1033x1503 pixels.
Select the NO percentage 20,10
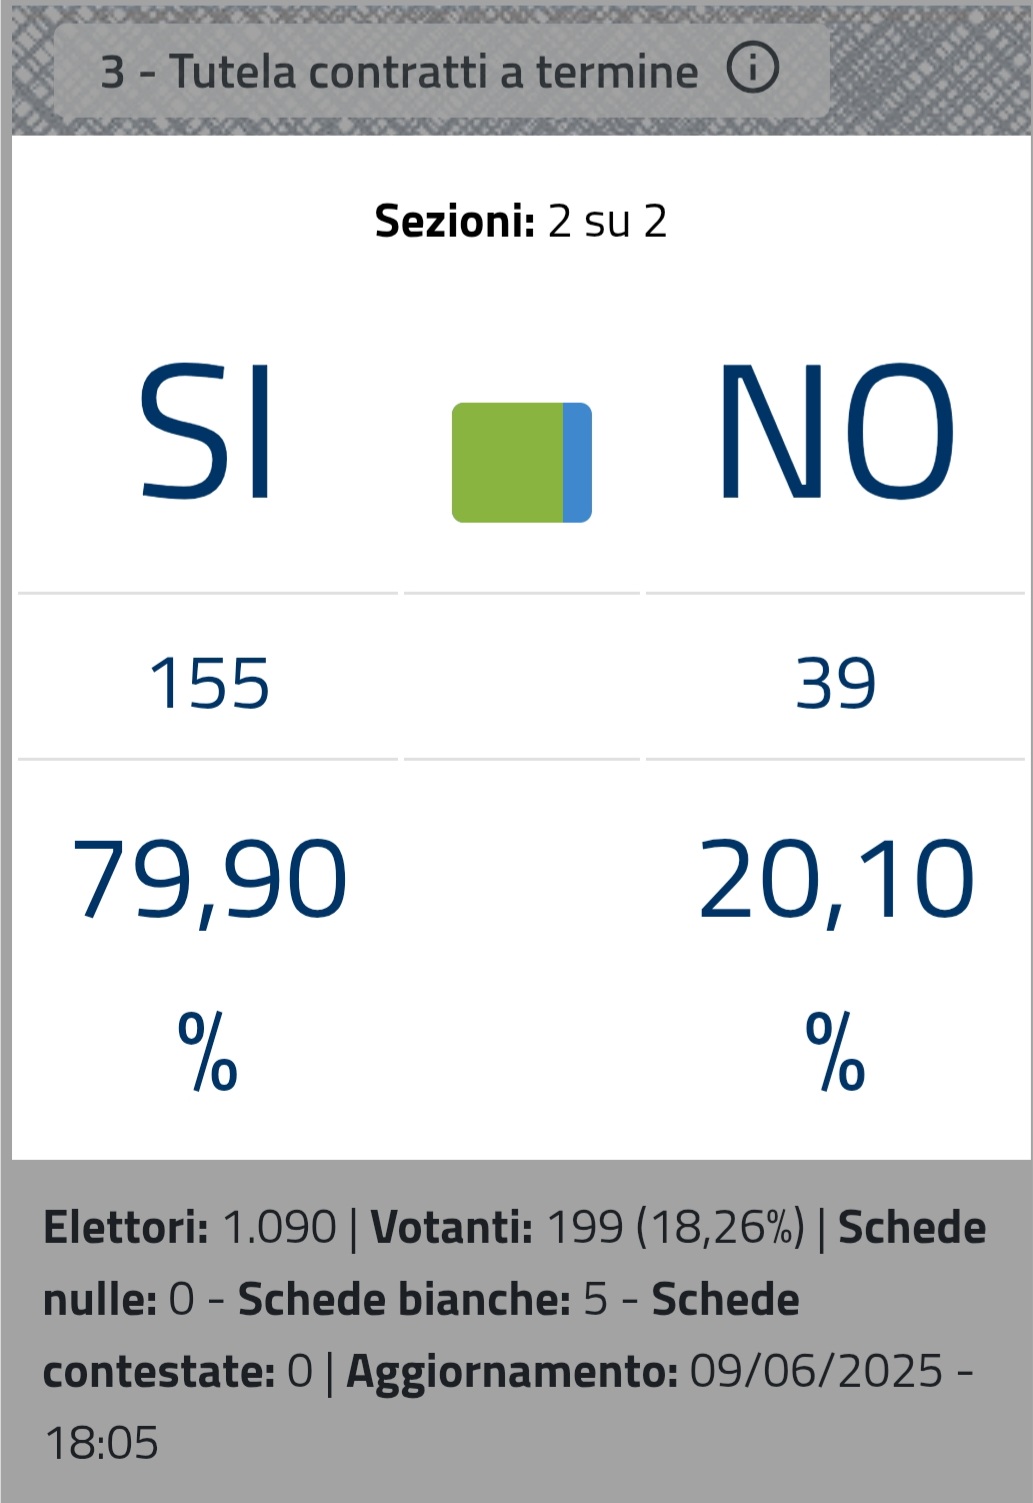pyautogui.click(x=836, y=880)
